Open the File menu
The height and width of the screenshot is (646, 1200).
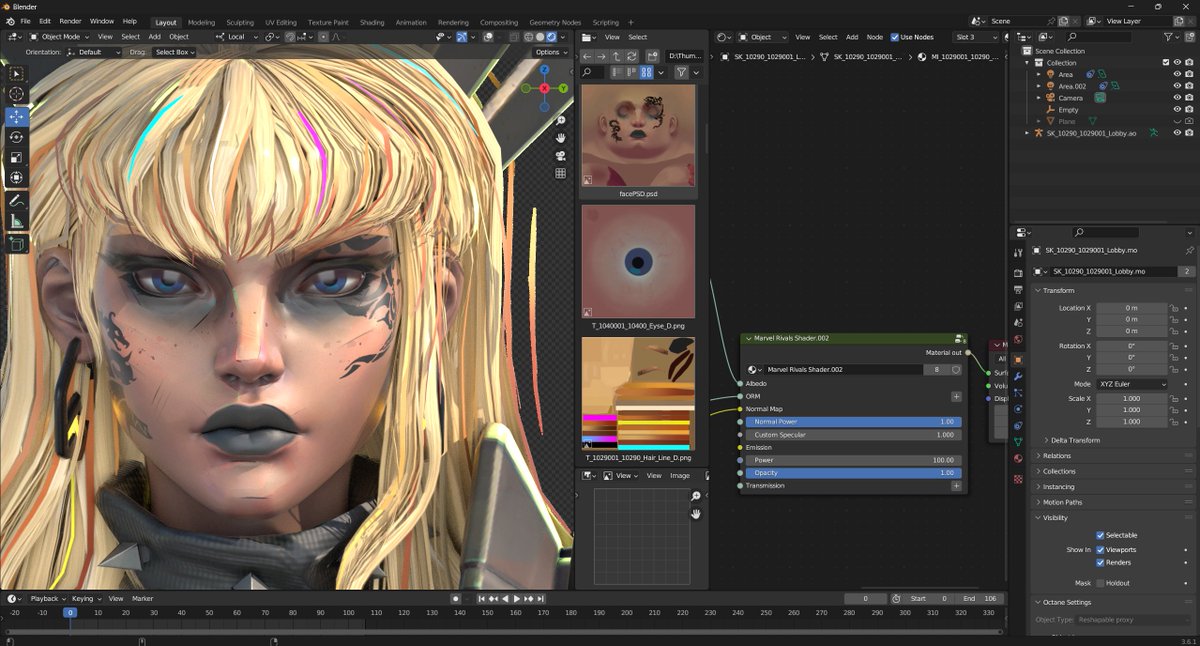pos(25,21)
